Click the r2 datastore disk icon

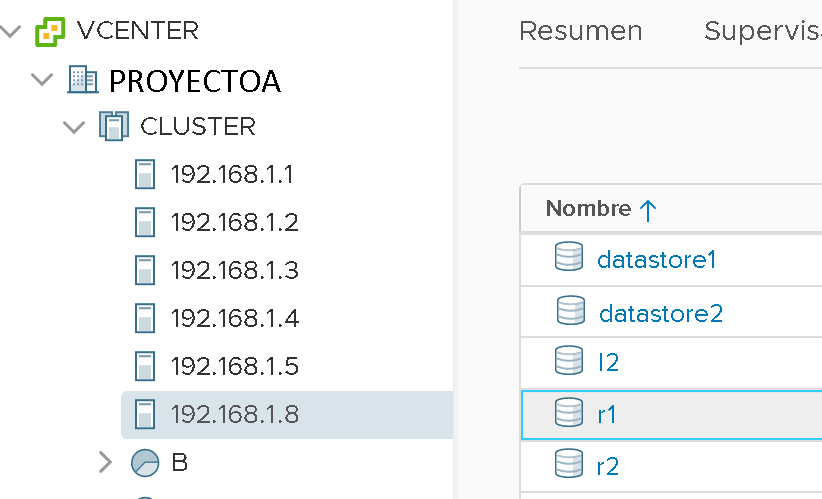tap(569, 463)
